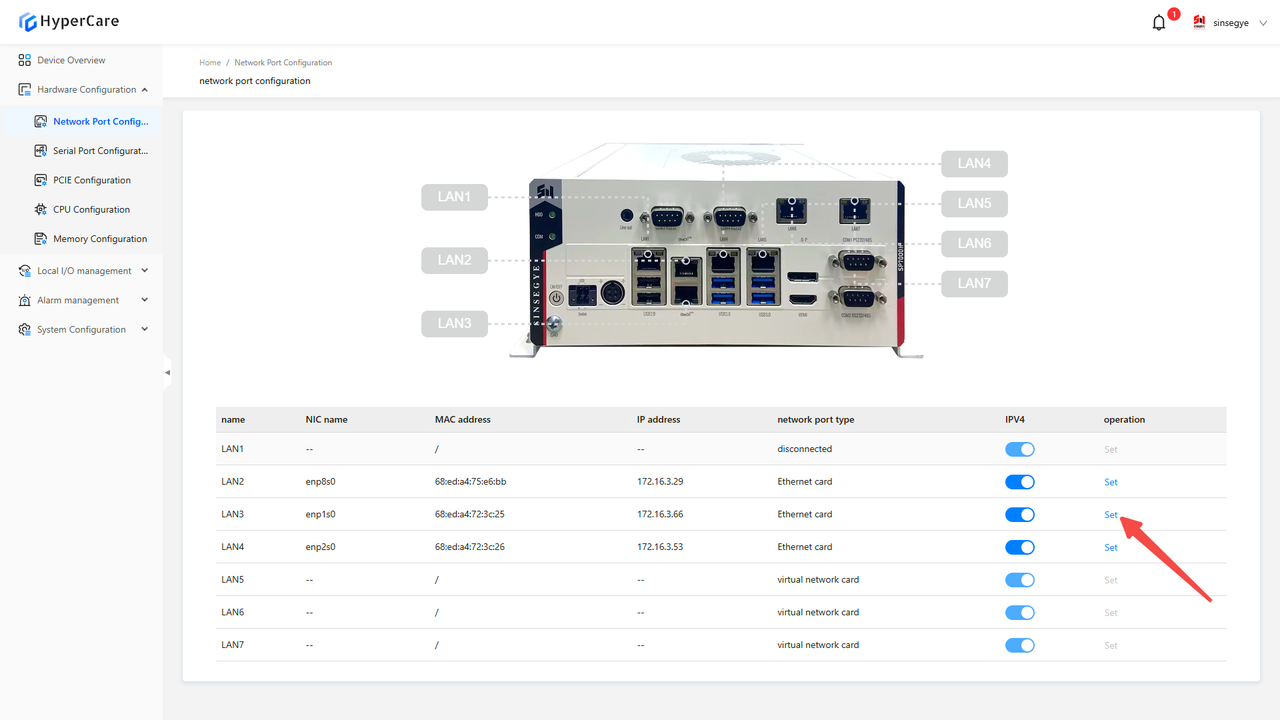Click the Memory Configuration icon

(41, 239)
